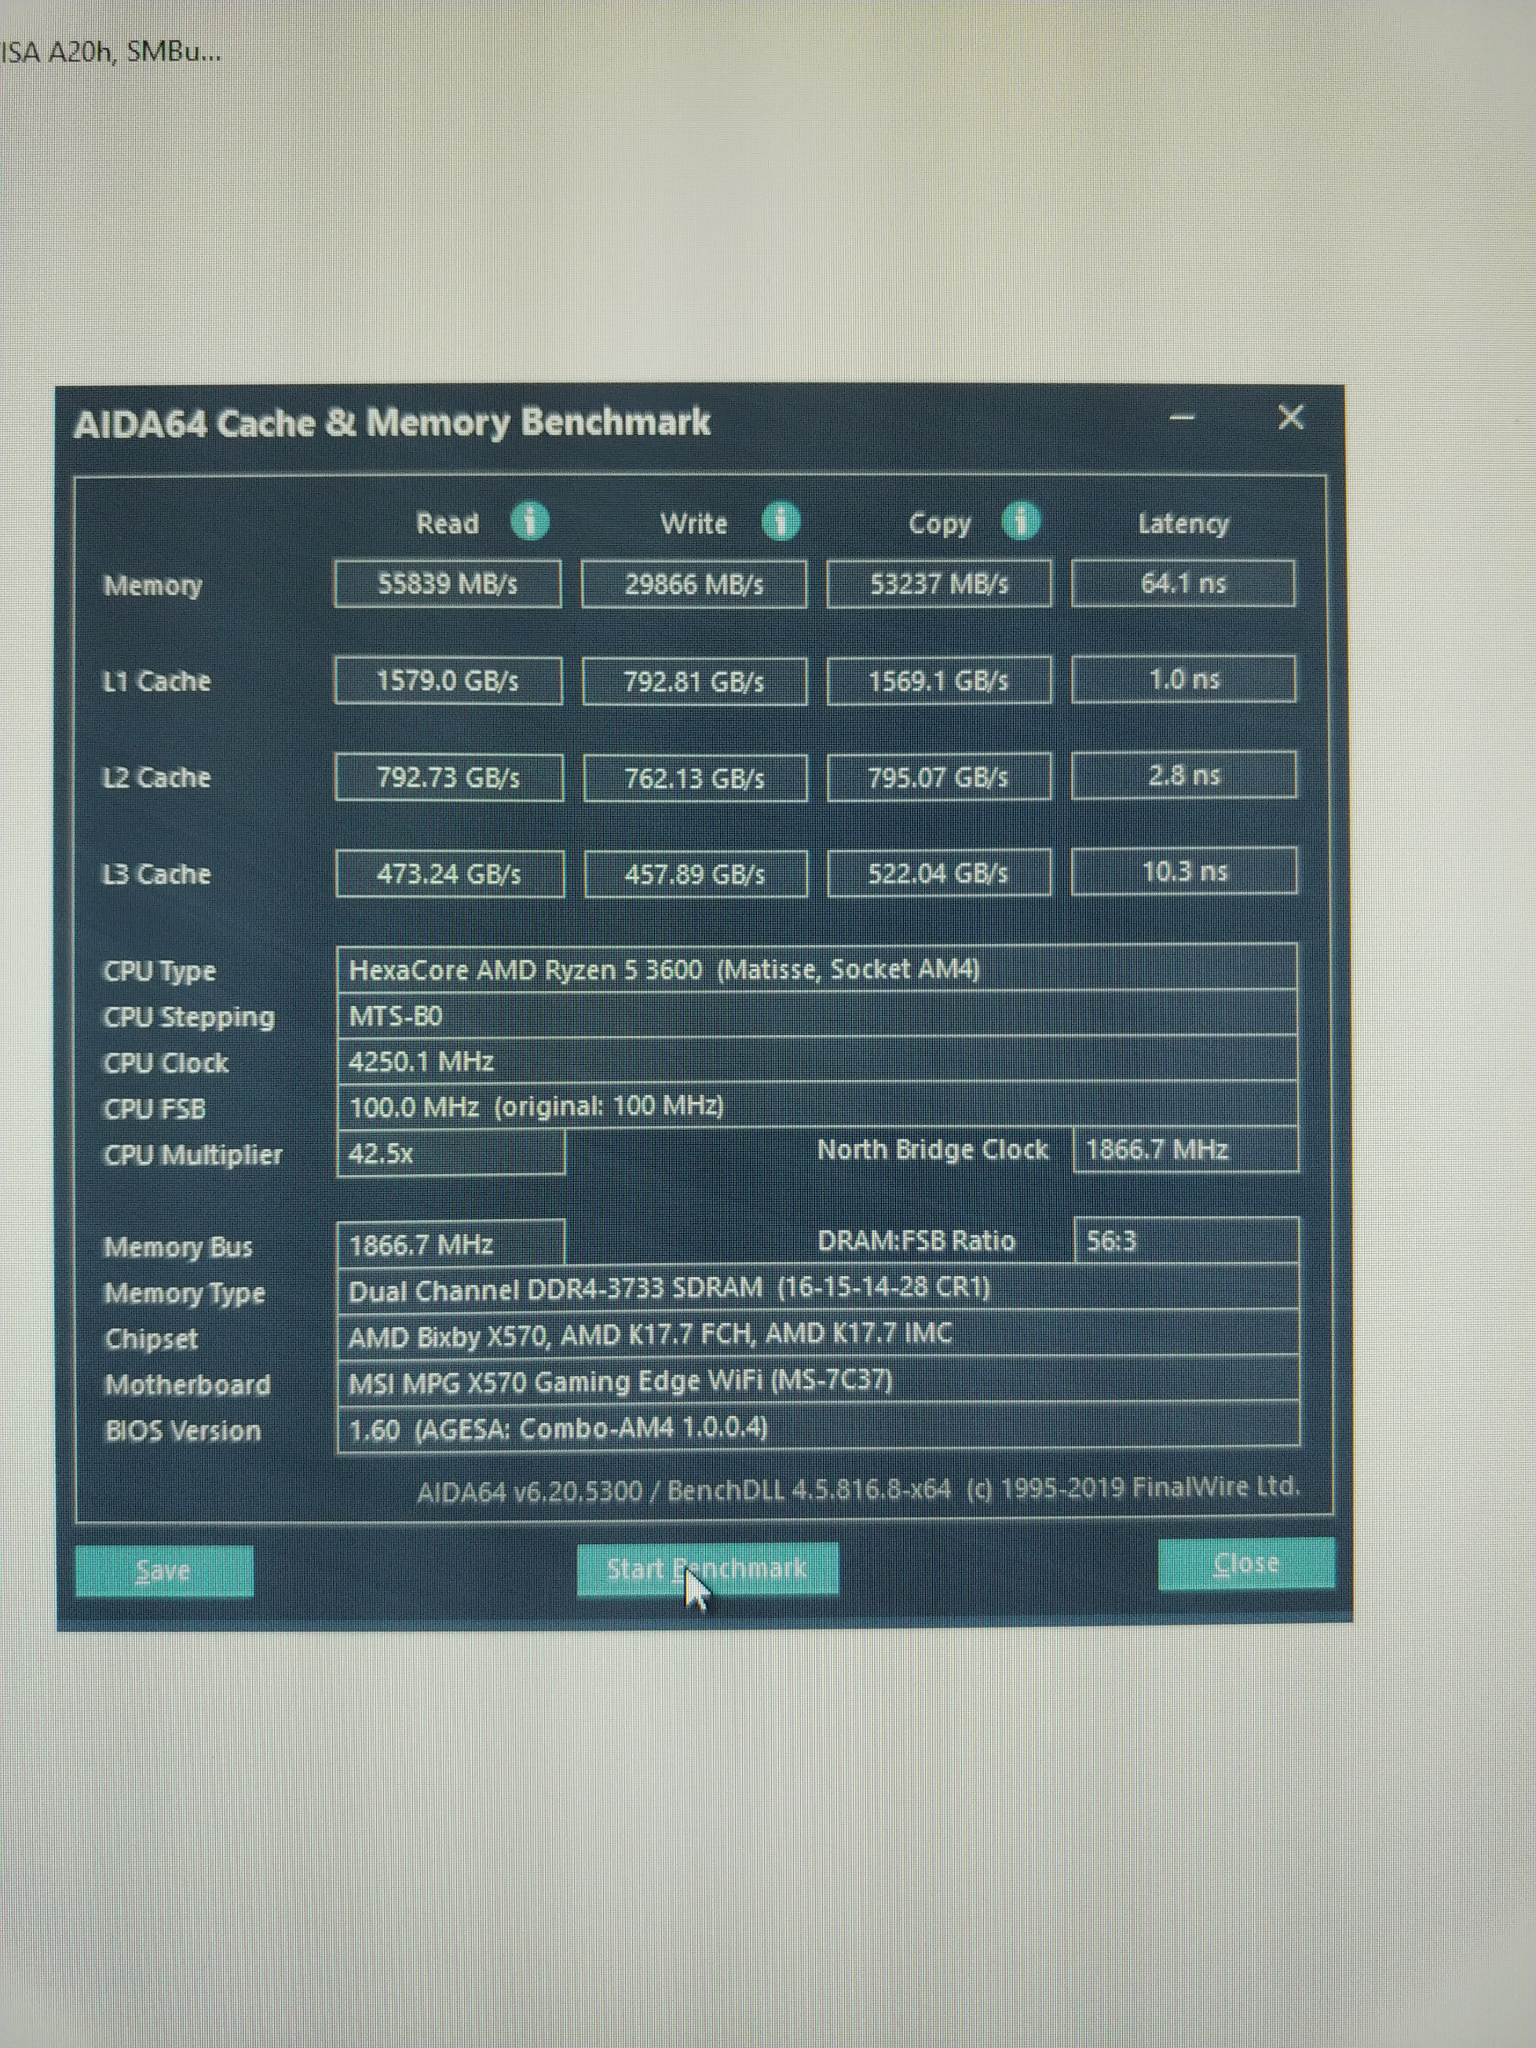Click the BIOS Version label
Screen dimensions: 1536x2048
(183, 1431)
